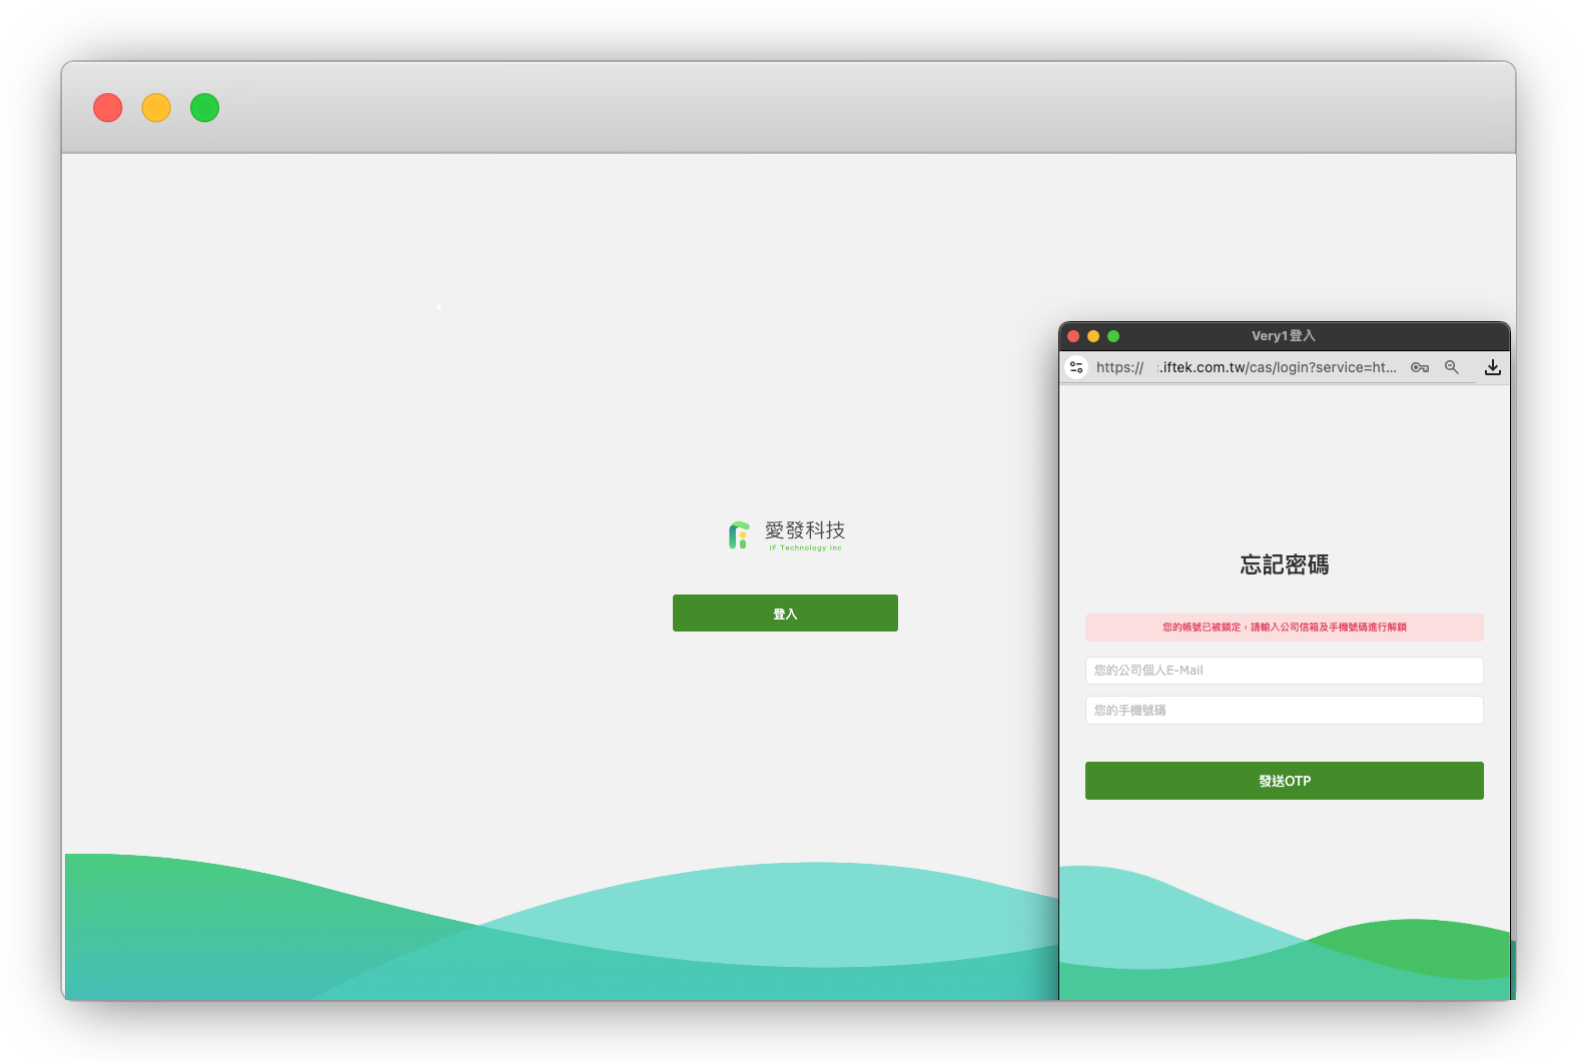1577x1063 pixels.
Task: Maximize the Very1登入 popup with green button
Action: [1113, 336]
